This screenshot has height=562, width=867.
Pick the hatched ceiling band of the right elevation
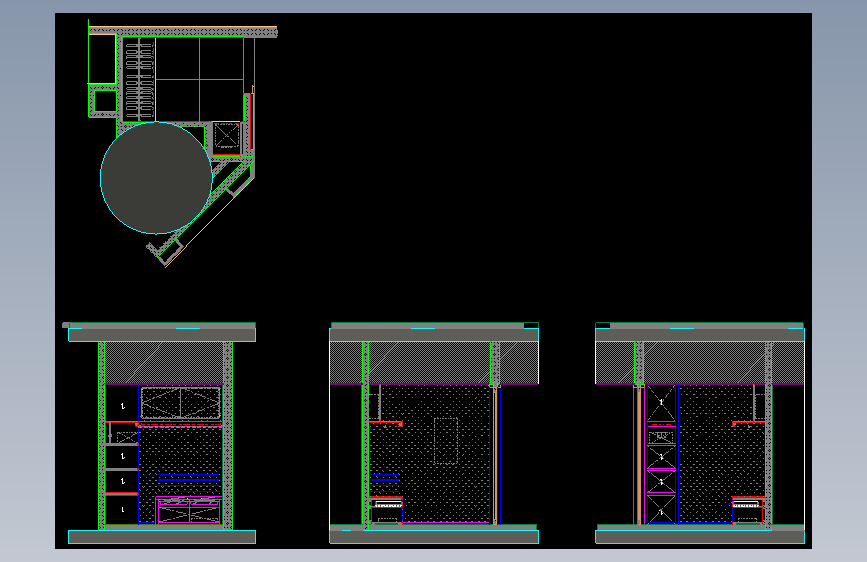click(x=699, y=363)
